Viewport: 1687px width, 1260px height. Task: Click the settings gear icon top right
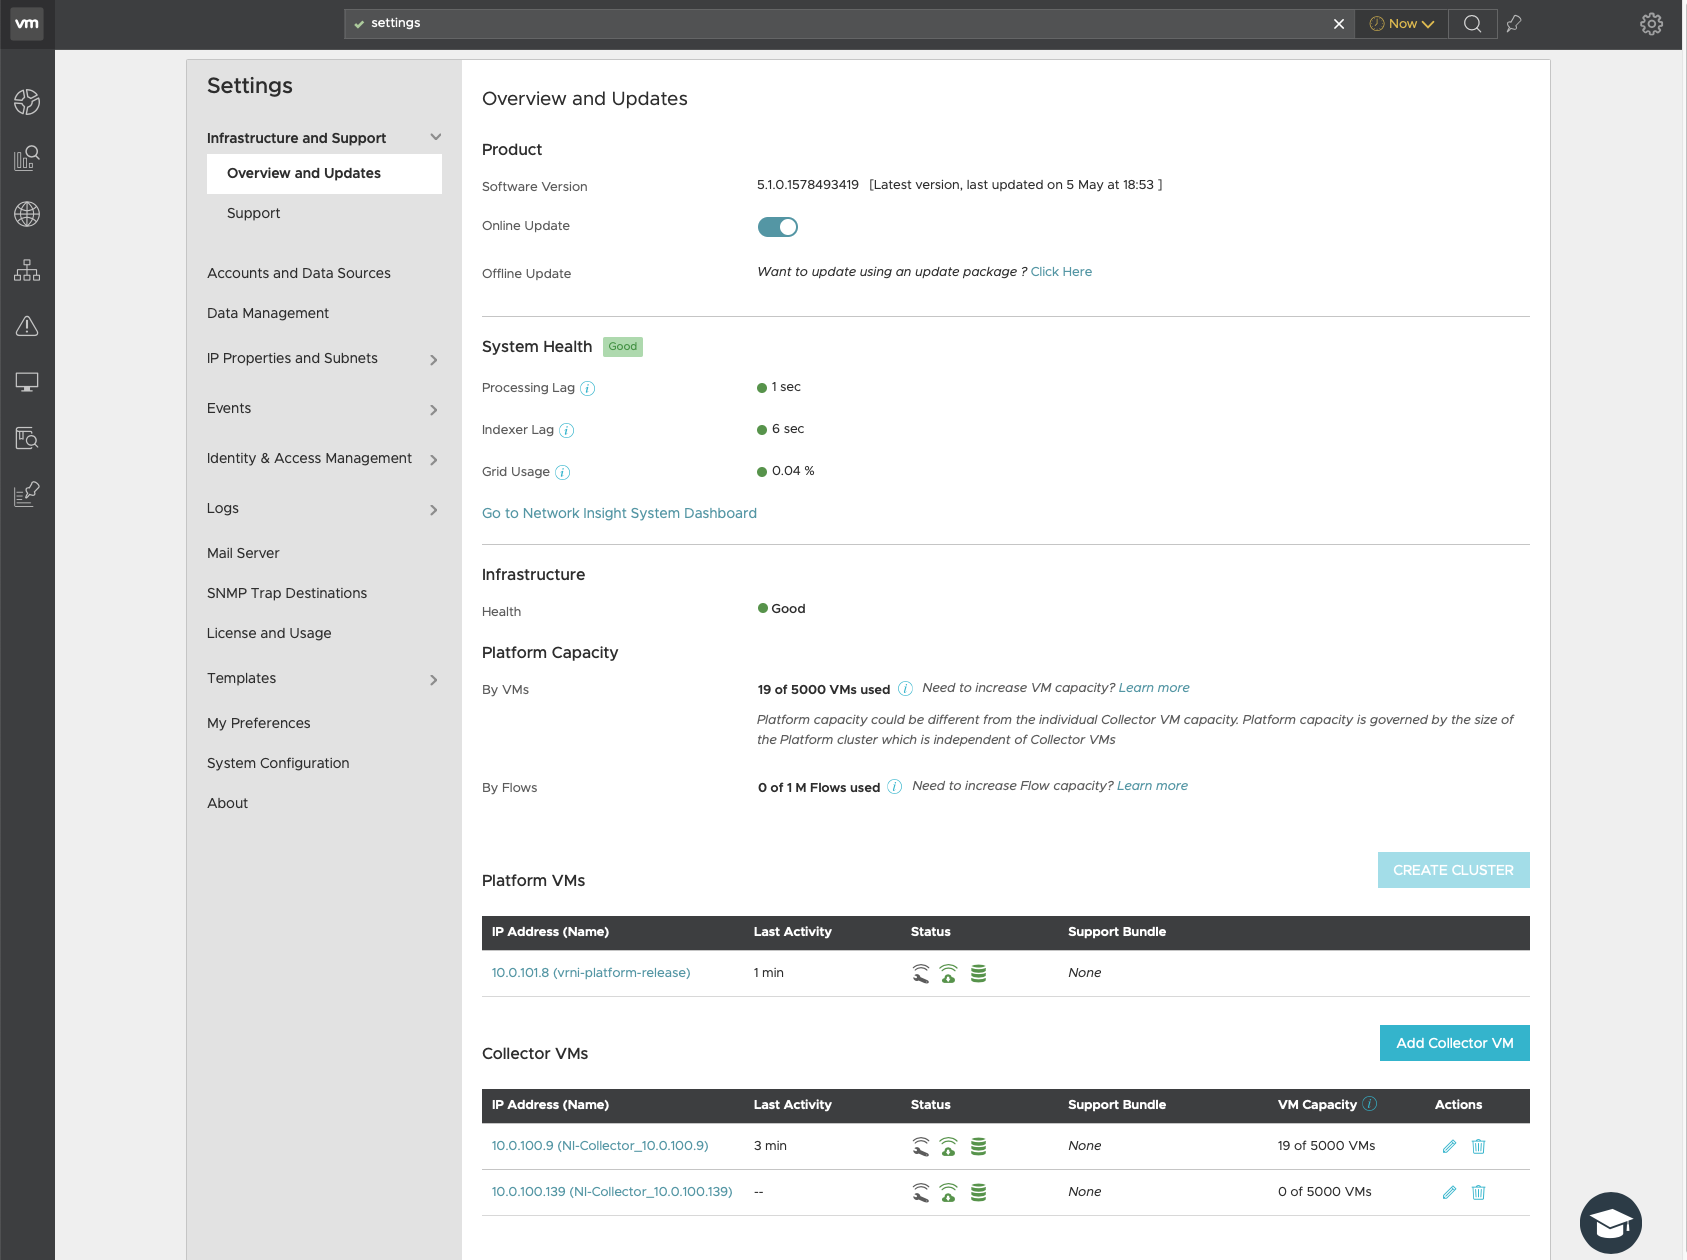pyautogui.click(x=1652, y=22)
